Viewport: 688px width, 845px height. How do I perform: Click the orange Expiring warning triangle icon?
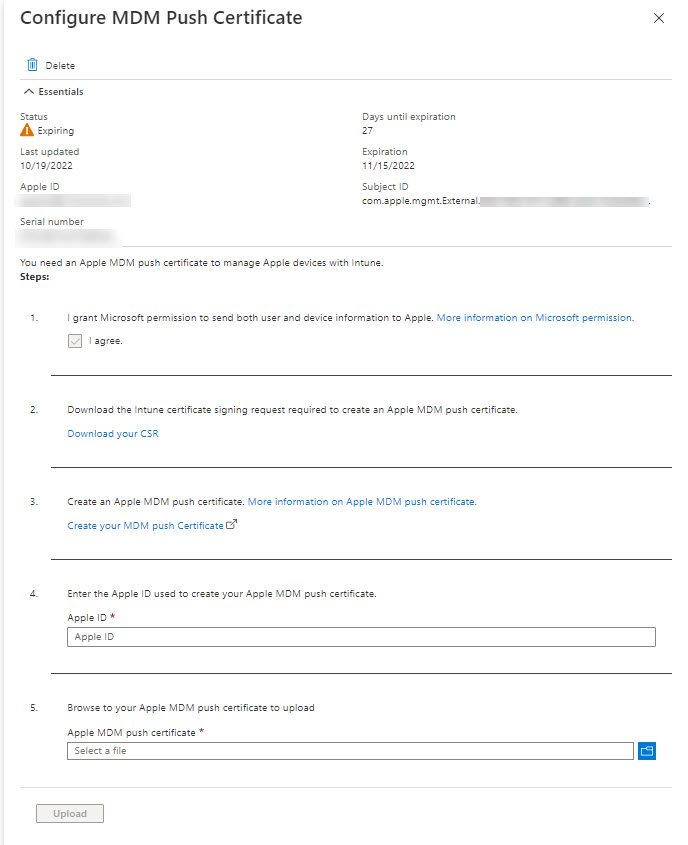27,131
